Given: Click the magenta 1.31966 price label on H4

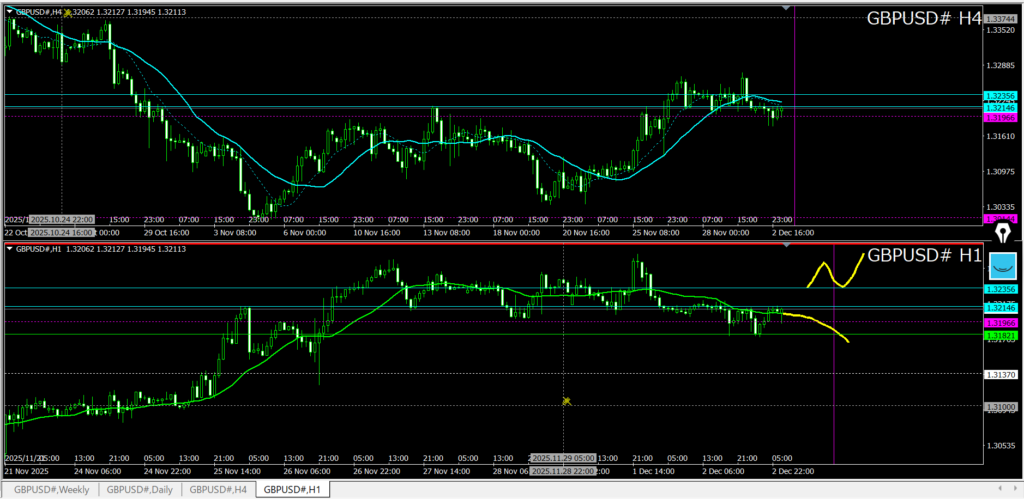Looking at the screenshot, I should tap(1000, 116).
